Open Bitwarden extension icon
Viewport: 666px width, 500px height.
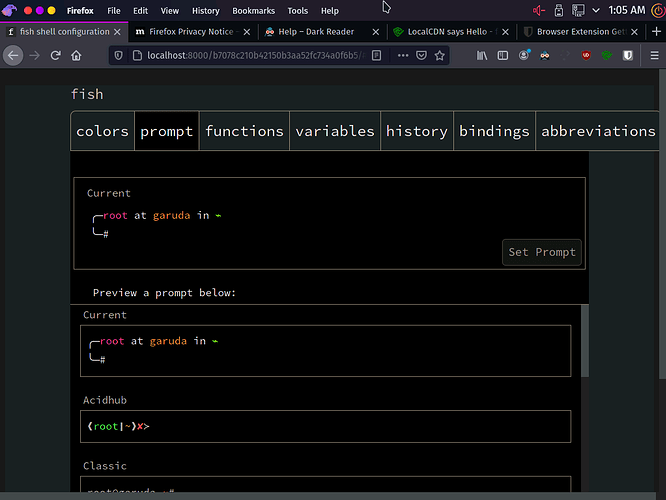pos(628,55)
